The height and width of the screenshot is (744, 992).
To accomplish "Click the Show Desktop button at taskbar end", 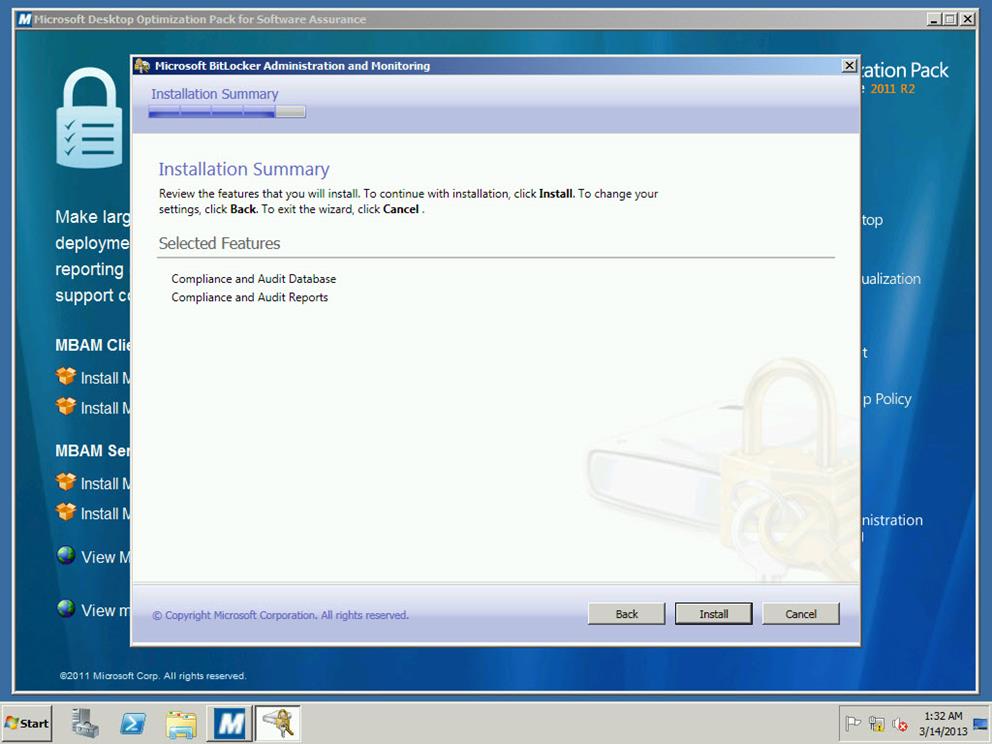I will [982, 723].
